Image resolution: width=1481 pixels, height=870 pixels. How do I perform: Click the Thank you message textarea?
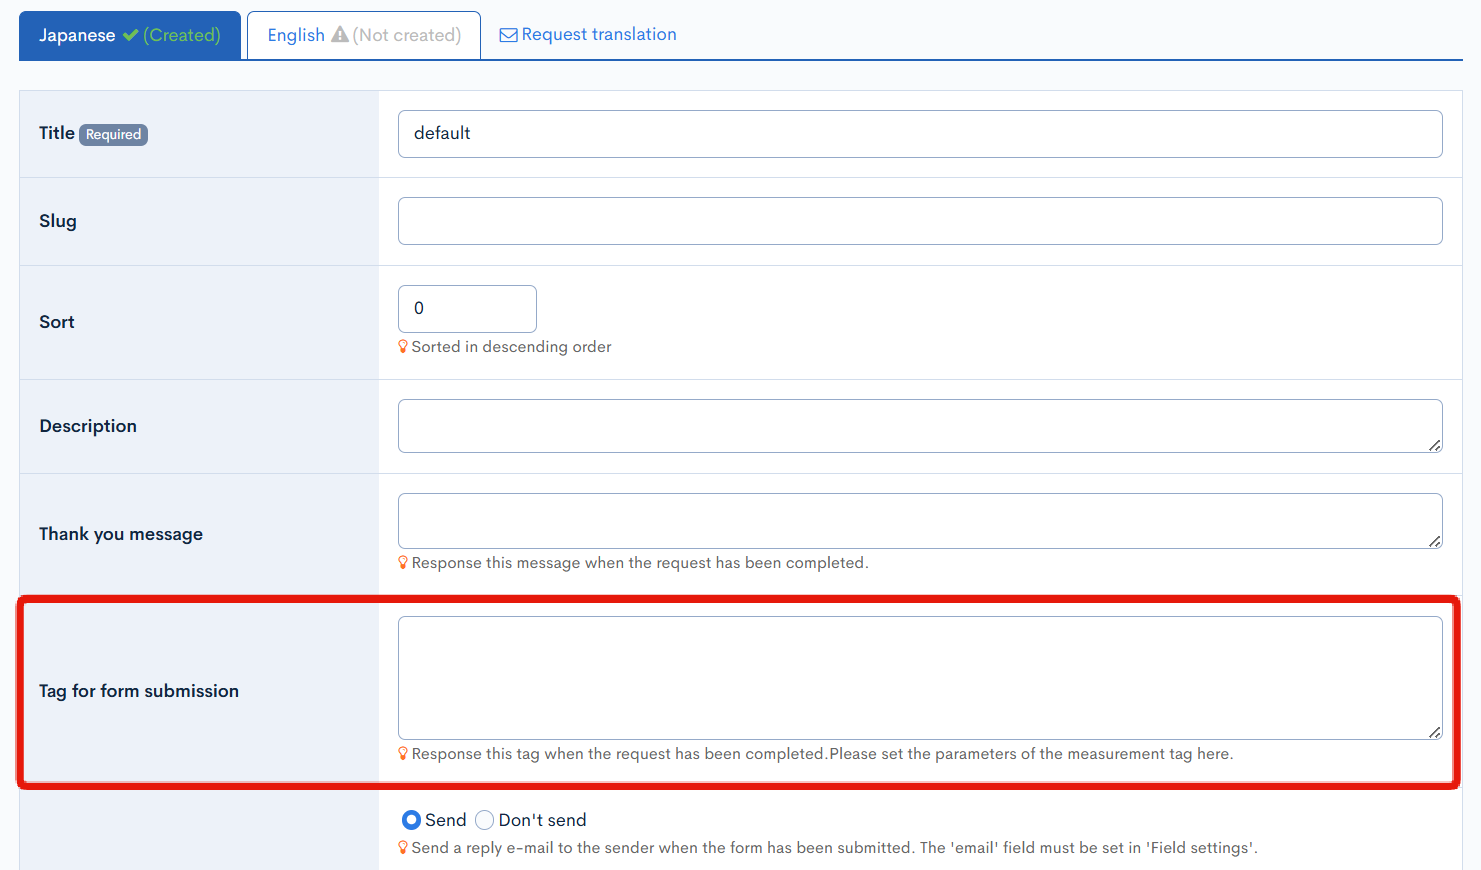tap(919, 520)
